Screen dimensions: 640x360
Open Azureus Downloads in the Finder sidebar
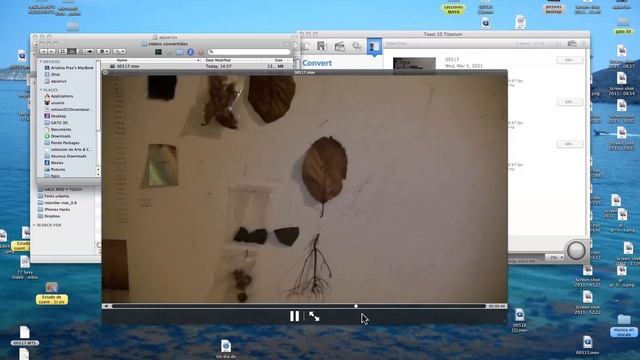pyautogui.click(x=65, y=156)
